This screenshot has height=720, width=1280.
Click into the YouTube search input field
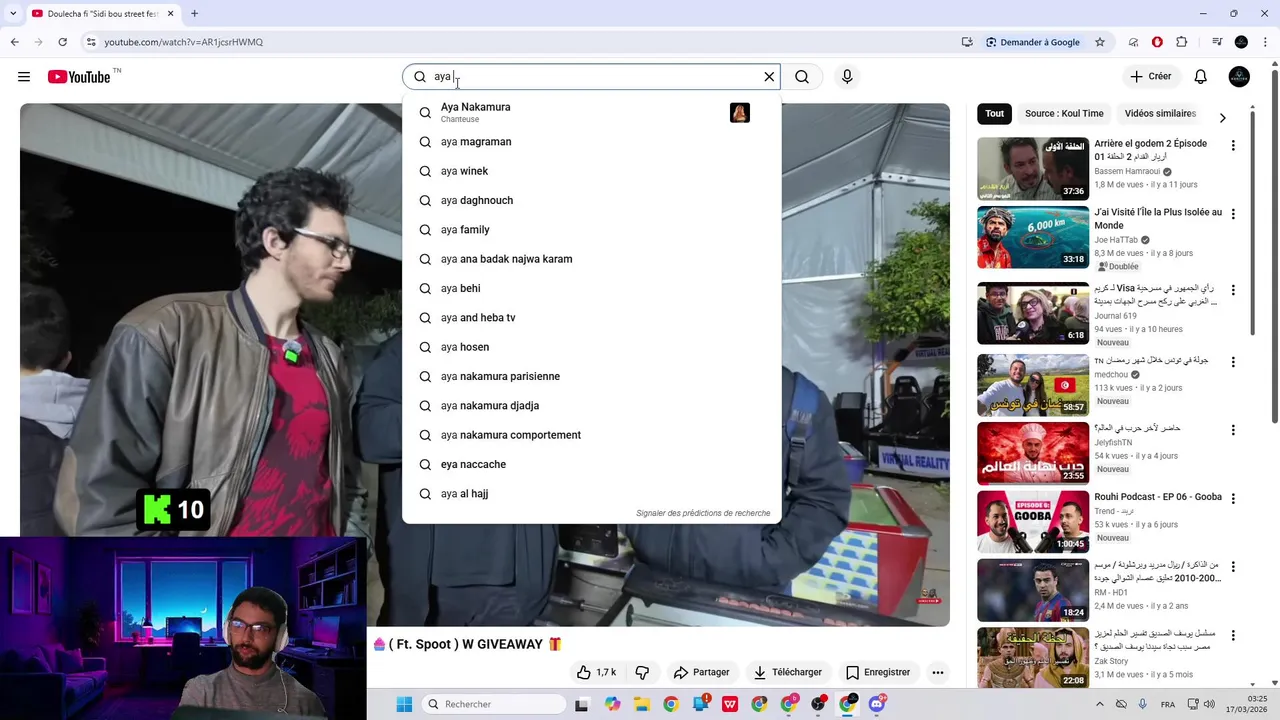point(594,77)
